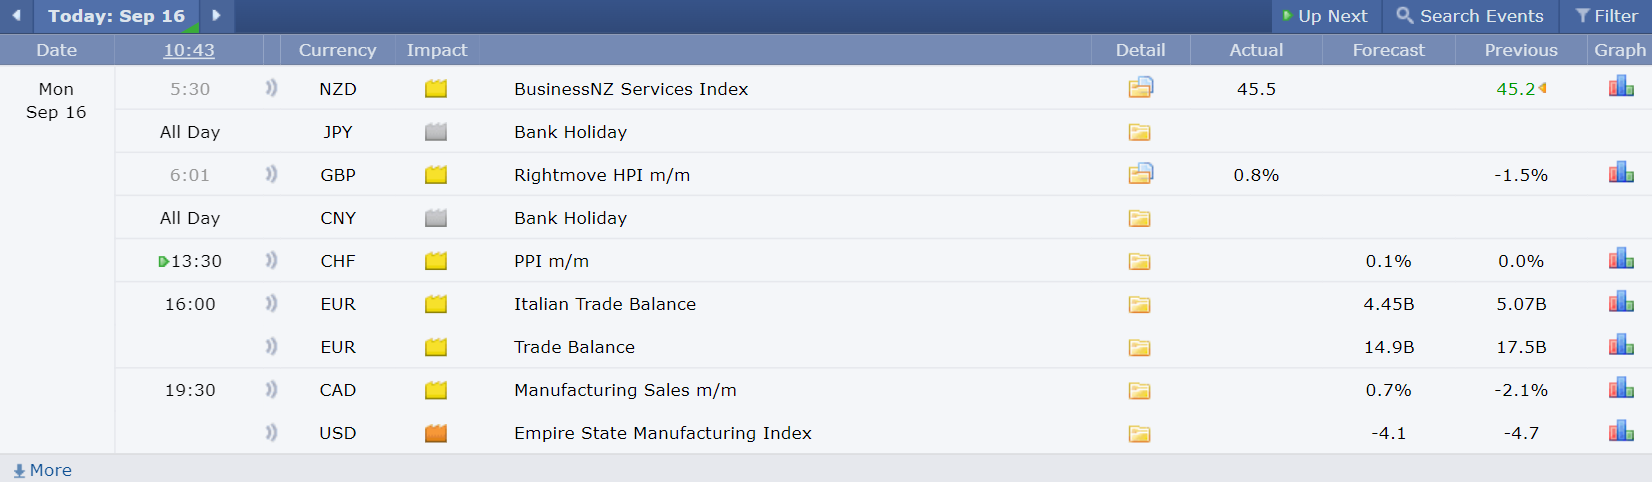1652x482 pixels.
Task: Open Search Events
Action: point(1470,16)
